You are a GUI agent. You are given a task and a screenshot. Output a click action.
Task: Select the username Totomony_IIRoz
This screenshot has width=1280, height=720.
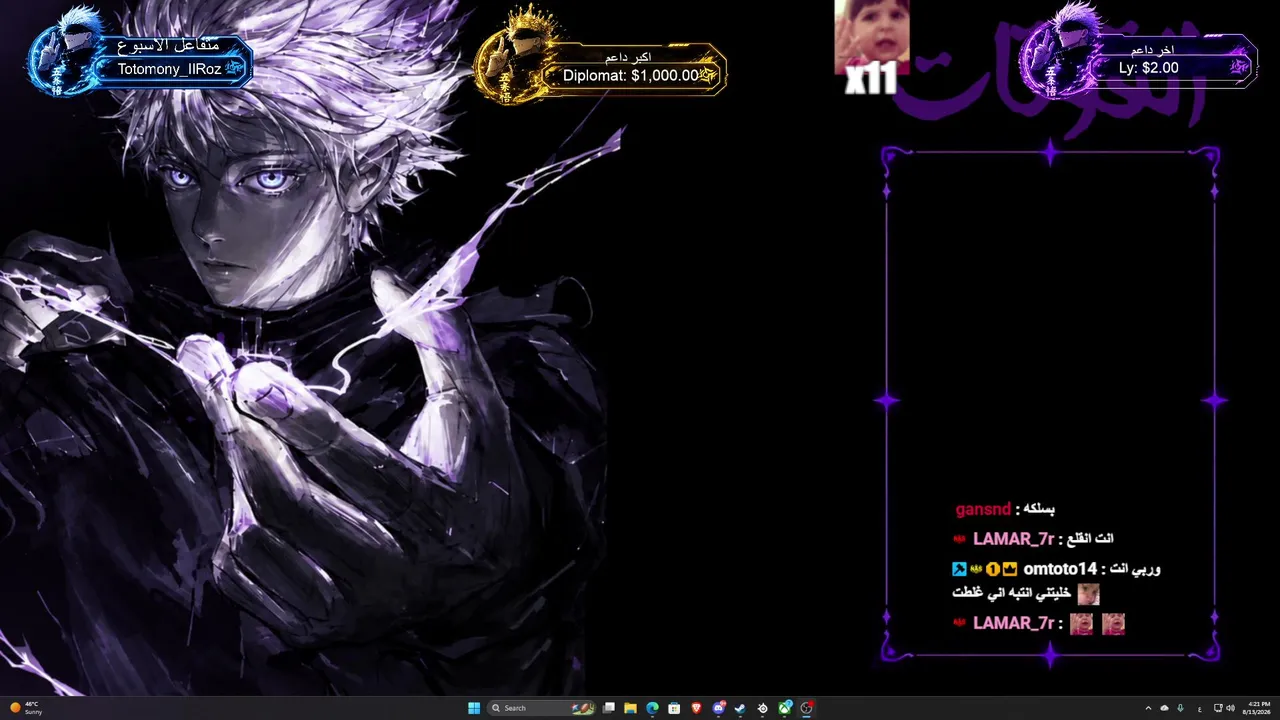(x=169, y=69)
